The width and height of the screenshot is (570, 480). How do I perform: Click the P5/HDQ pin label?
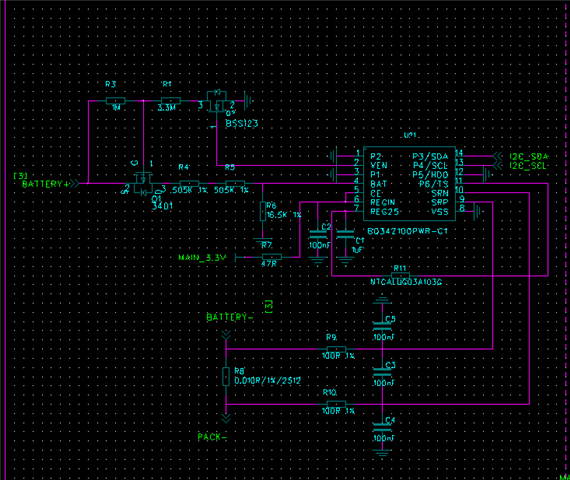point(430,175)
